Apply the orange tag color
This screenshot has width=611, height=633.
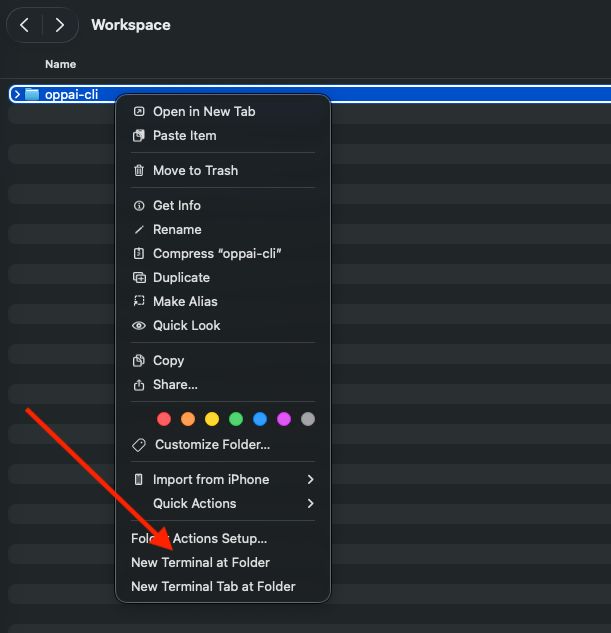(188, 419)
